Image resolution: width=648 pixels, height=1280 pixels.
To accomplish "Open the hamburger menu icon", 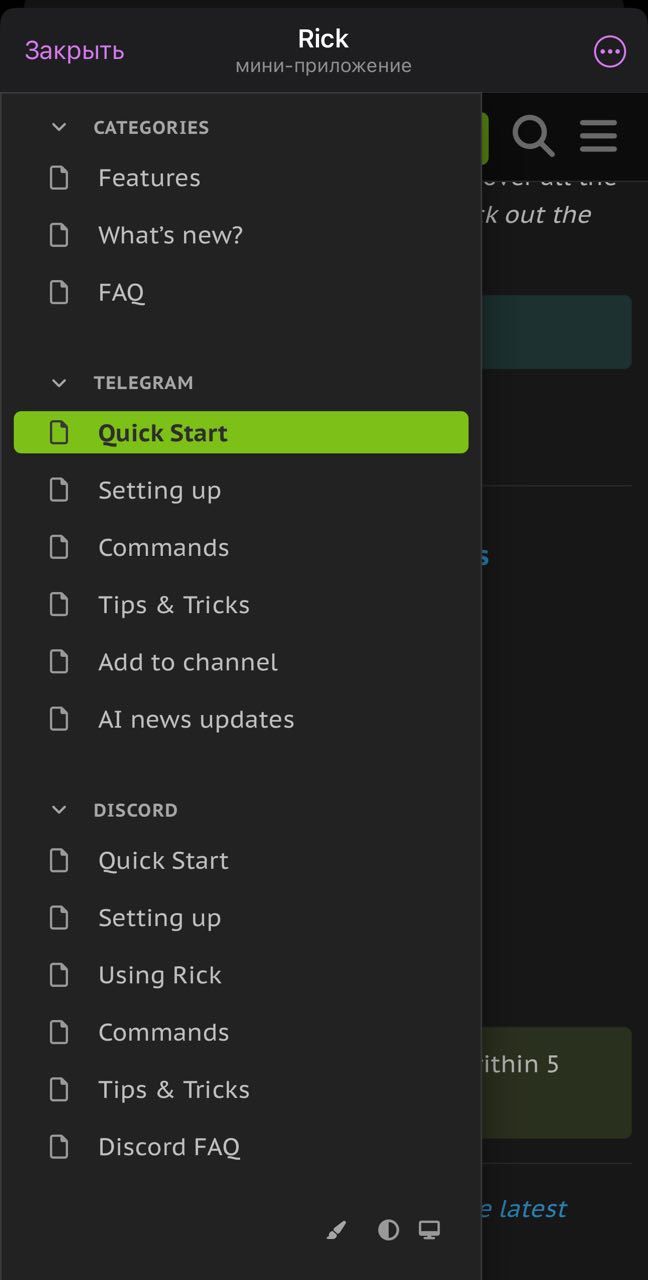I will click(597, 137).
